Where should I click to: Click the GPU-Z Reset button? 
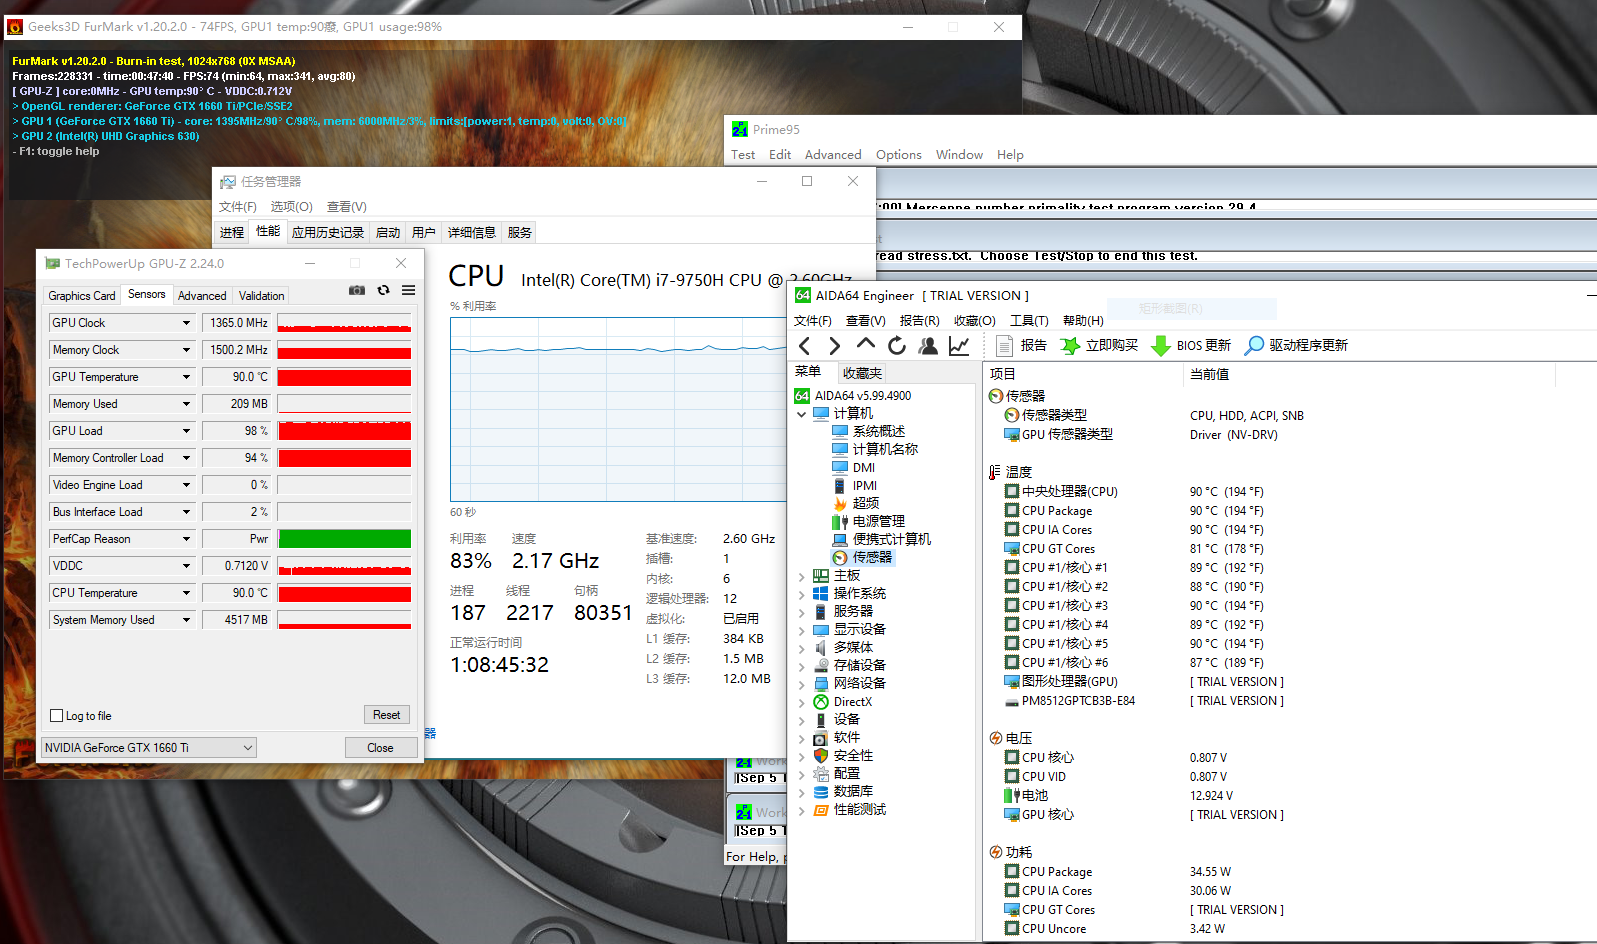point(387,715)
